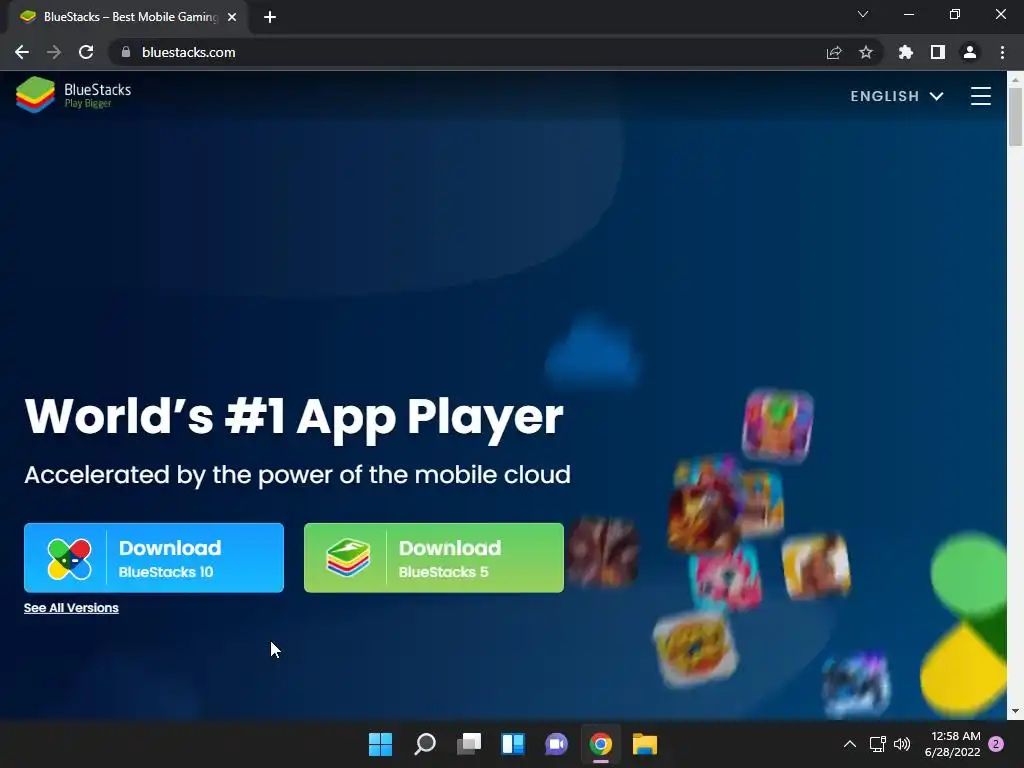Click the Chrome icon in the taskbar
The width and height of the screenshot is (1024, 768).
[601, 744]
